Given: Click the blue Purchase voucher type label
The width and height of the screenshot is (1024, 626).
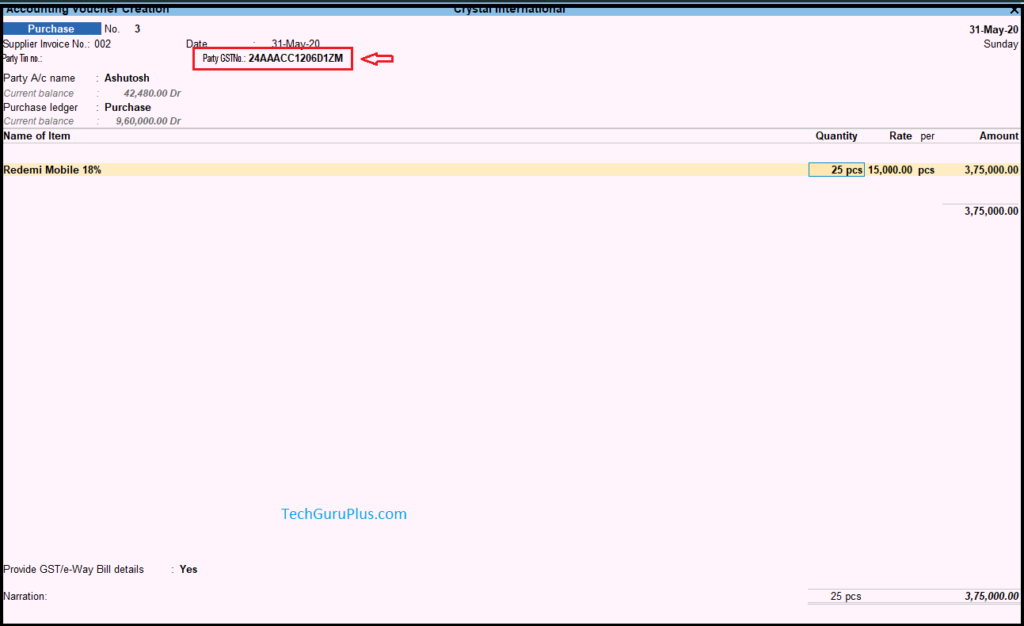Looking at the screenshot, I should point(51,29).
